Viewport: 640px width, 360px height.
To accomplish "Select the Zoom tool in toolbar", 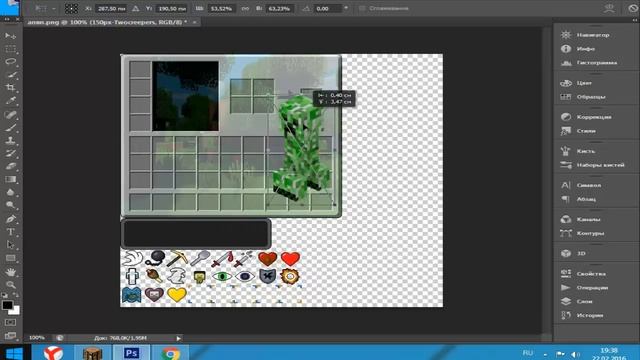I will (x=10, y=285).
